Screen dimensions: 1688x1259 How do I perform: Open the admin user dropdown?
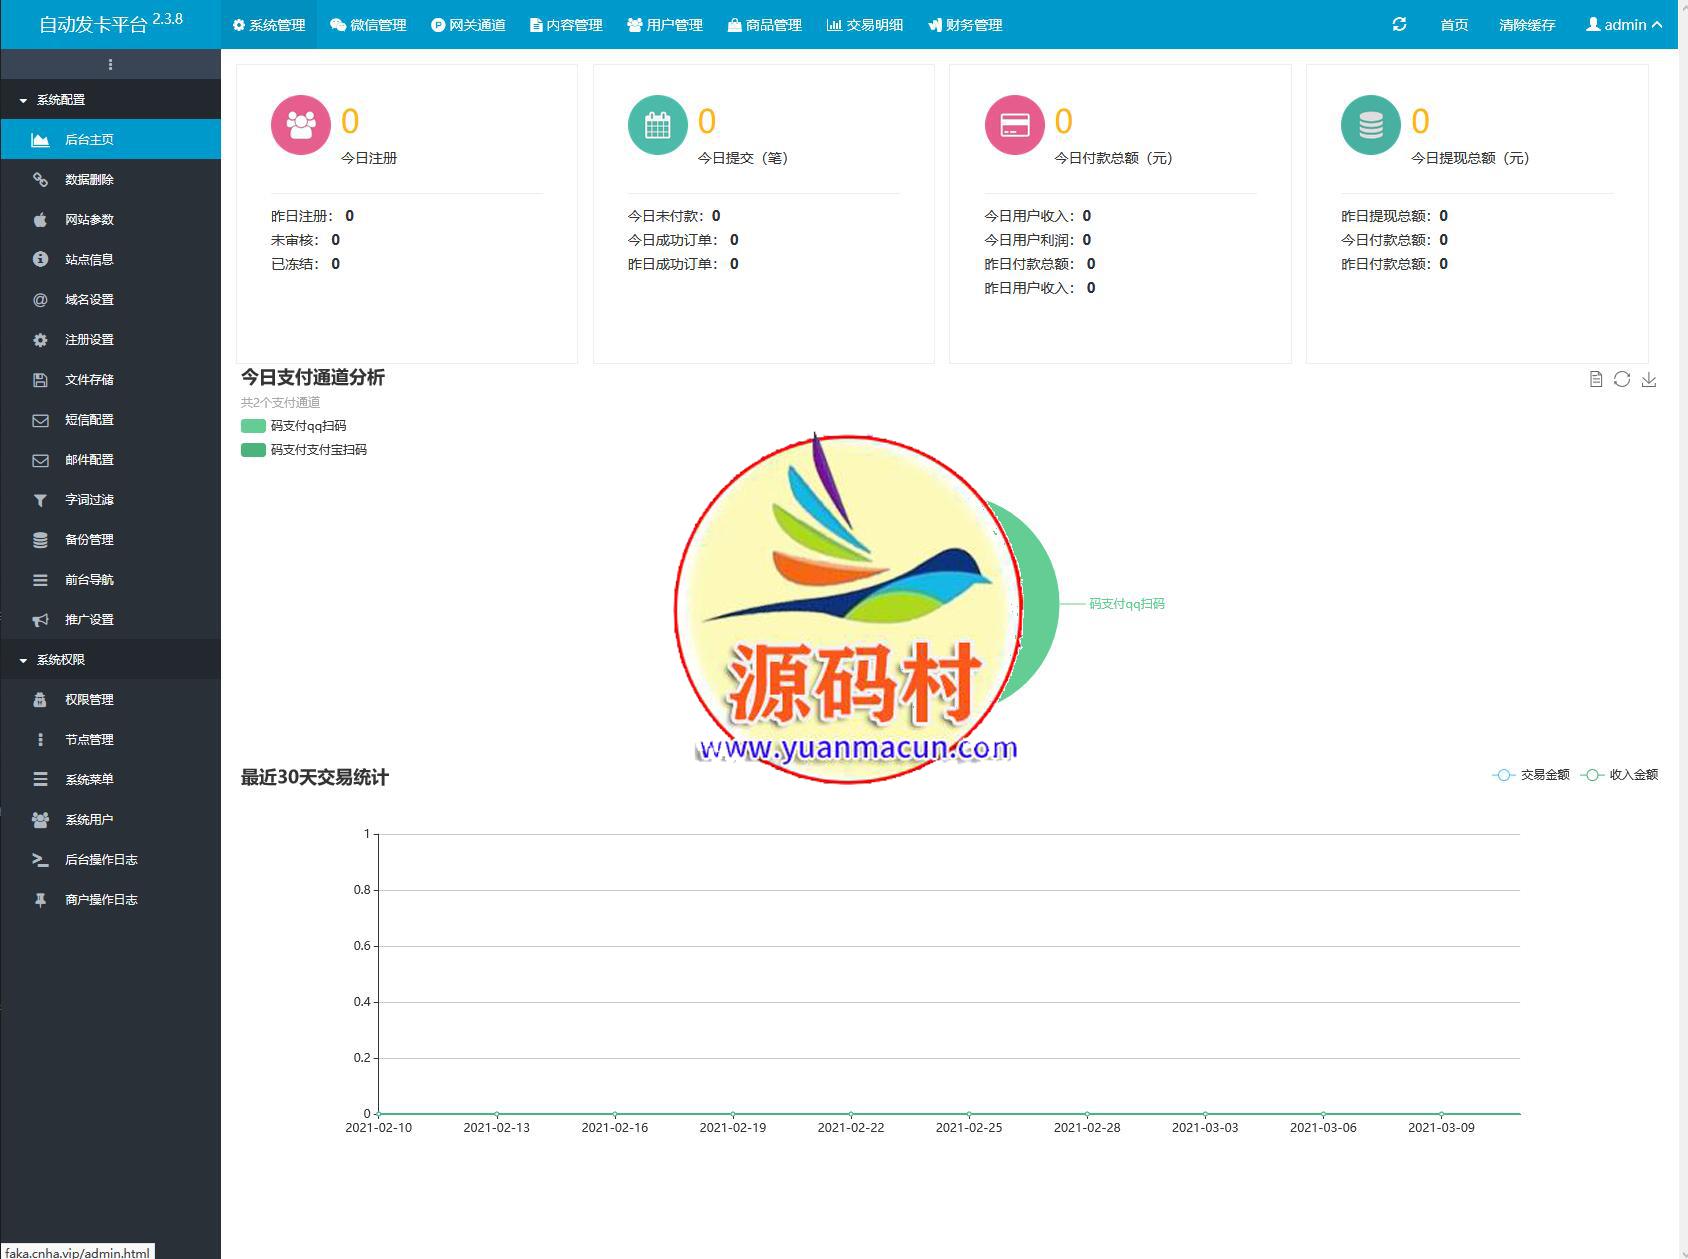click(1624, 25)
